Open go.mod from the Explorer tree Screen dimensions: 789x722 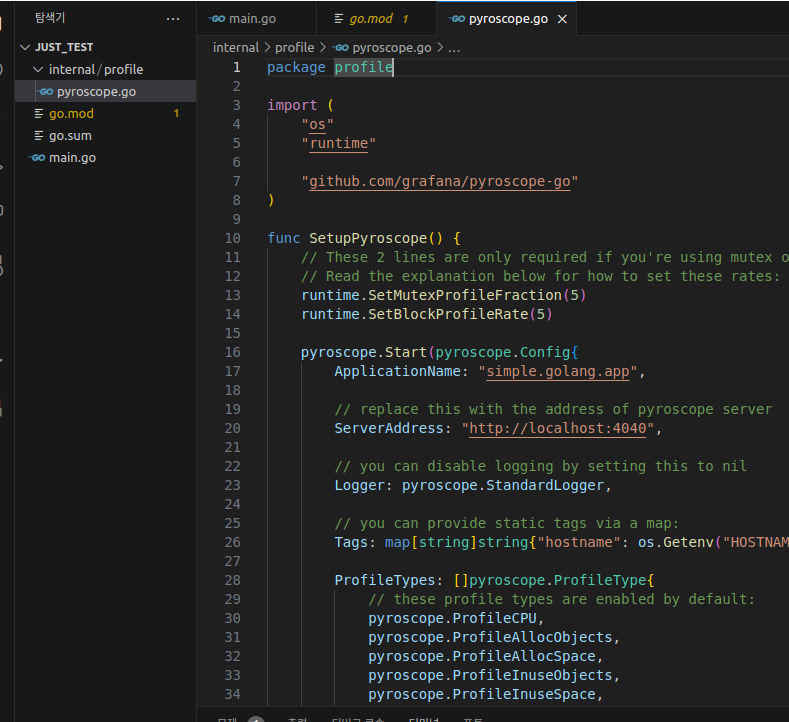coord(71,114)
